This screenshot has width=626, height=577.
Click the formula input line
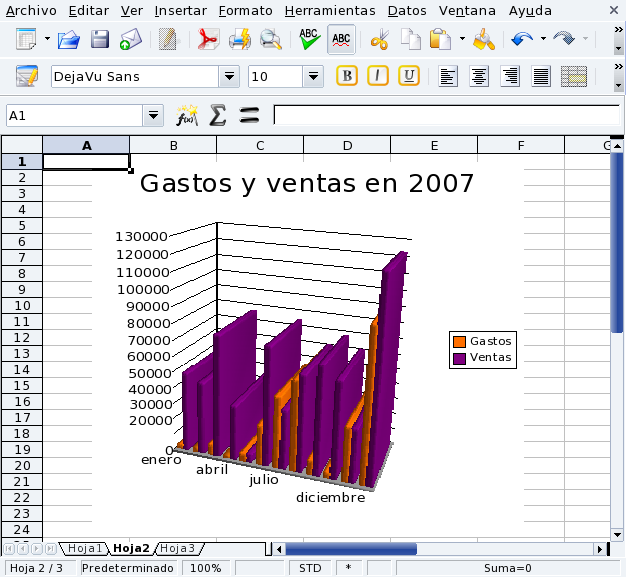[446, 115]
